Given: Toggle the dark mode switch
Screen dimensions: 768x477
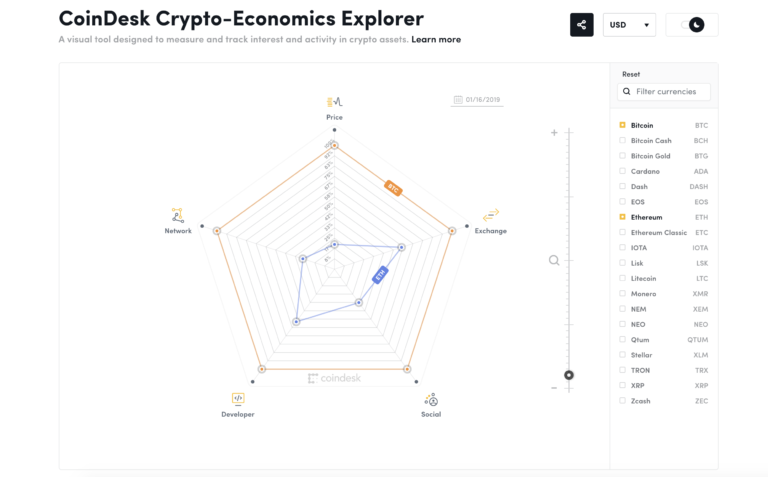Looking at the screenshot, I should pyautogui.click(x=691, y=25).
